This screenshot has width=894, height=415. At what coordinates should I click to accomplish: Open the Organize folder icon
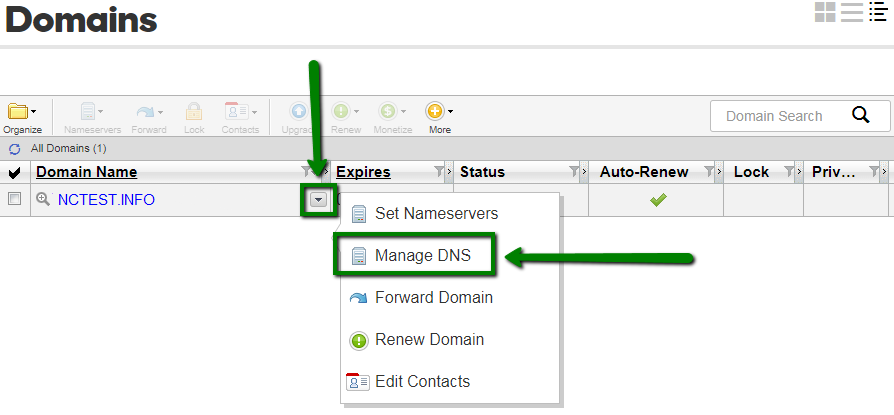tap(17, 111)
